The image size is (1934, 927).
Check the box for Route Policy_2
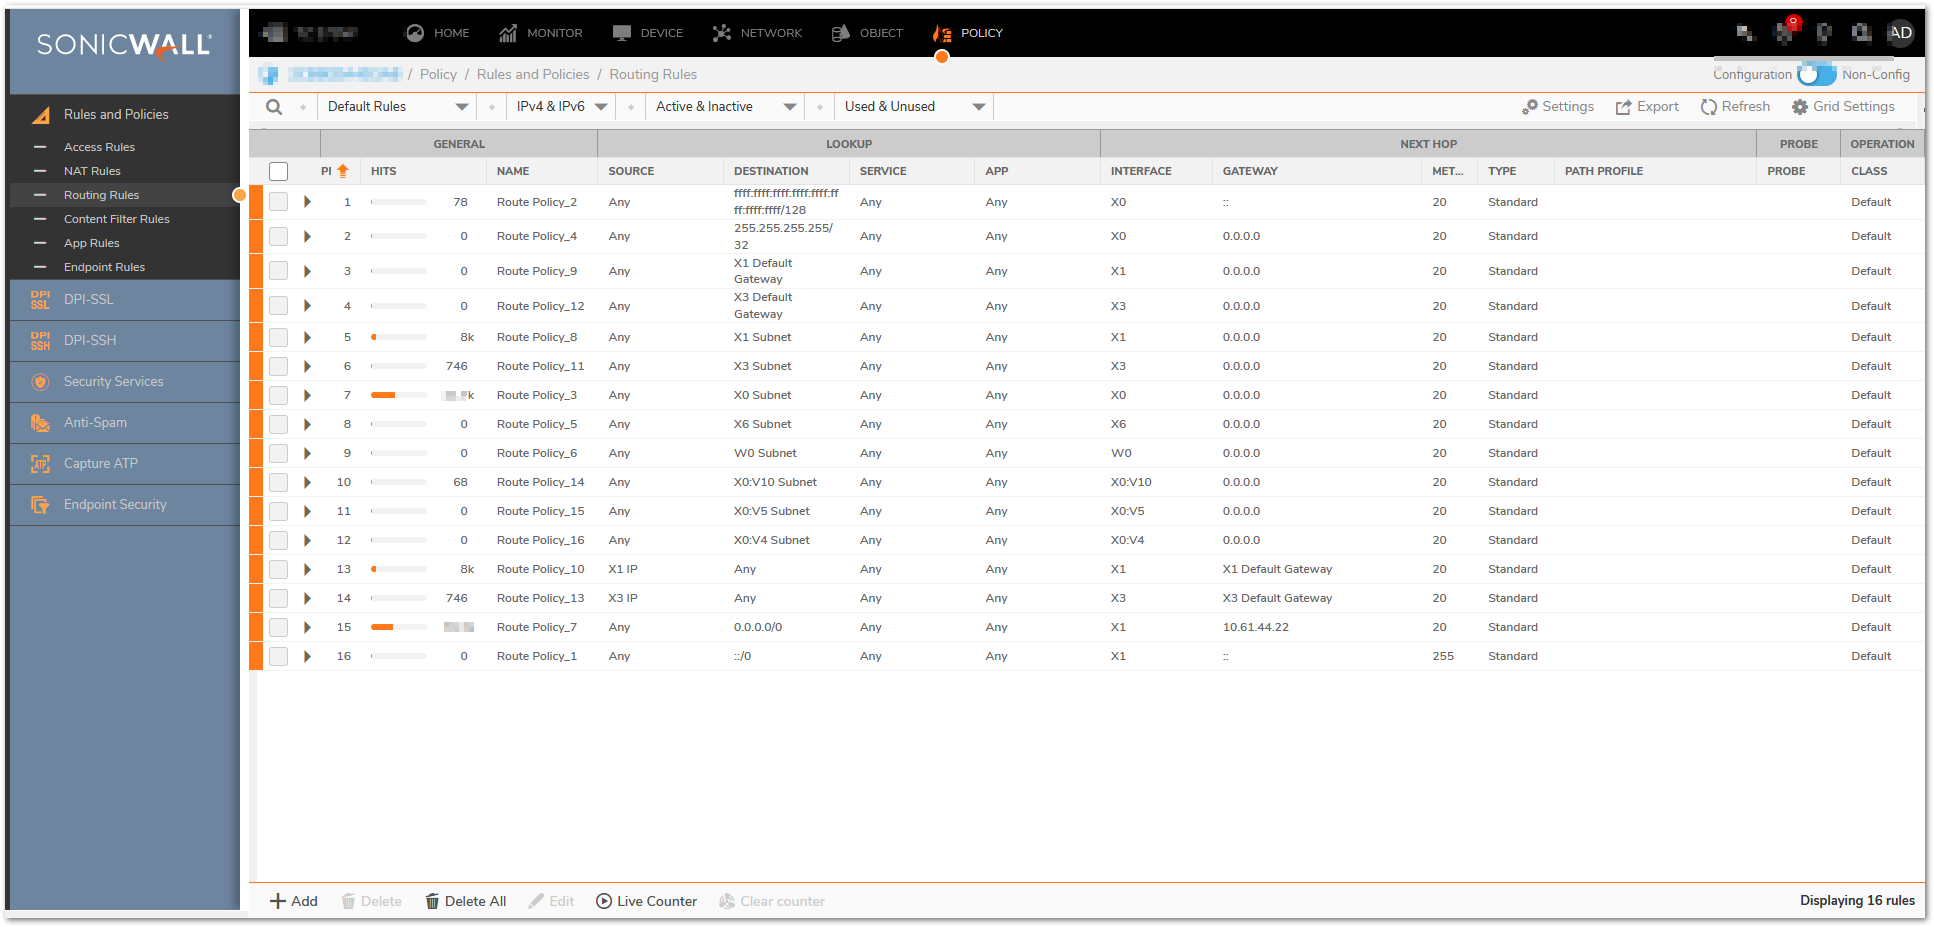[x=279, y=202]
